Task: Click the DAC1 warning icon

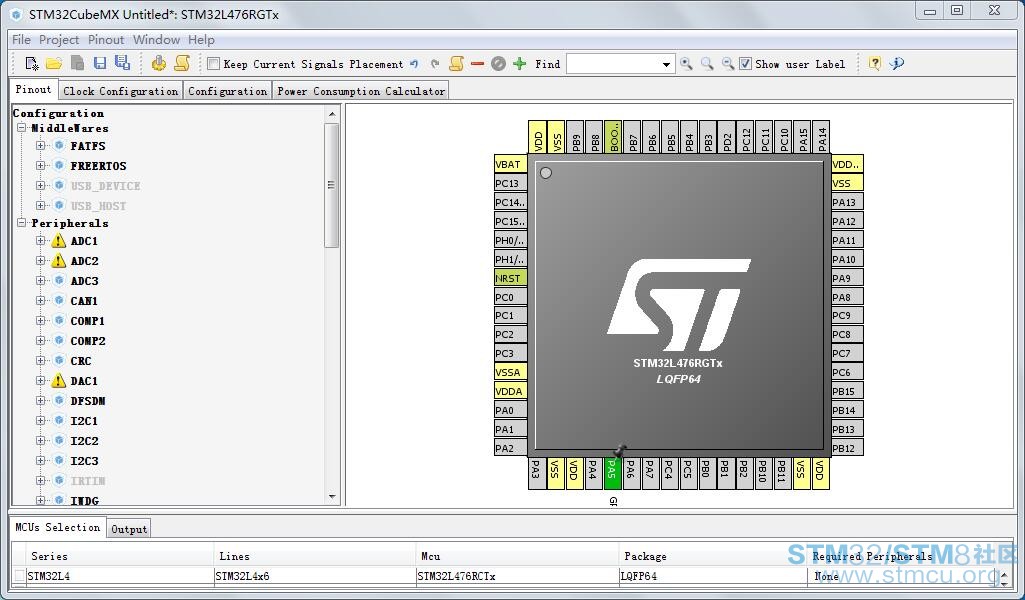Action: [59, 380]
